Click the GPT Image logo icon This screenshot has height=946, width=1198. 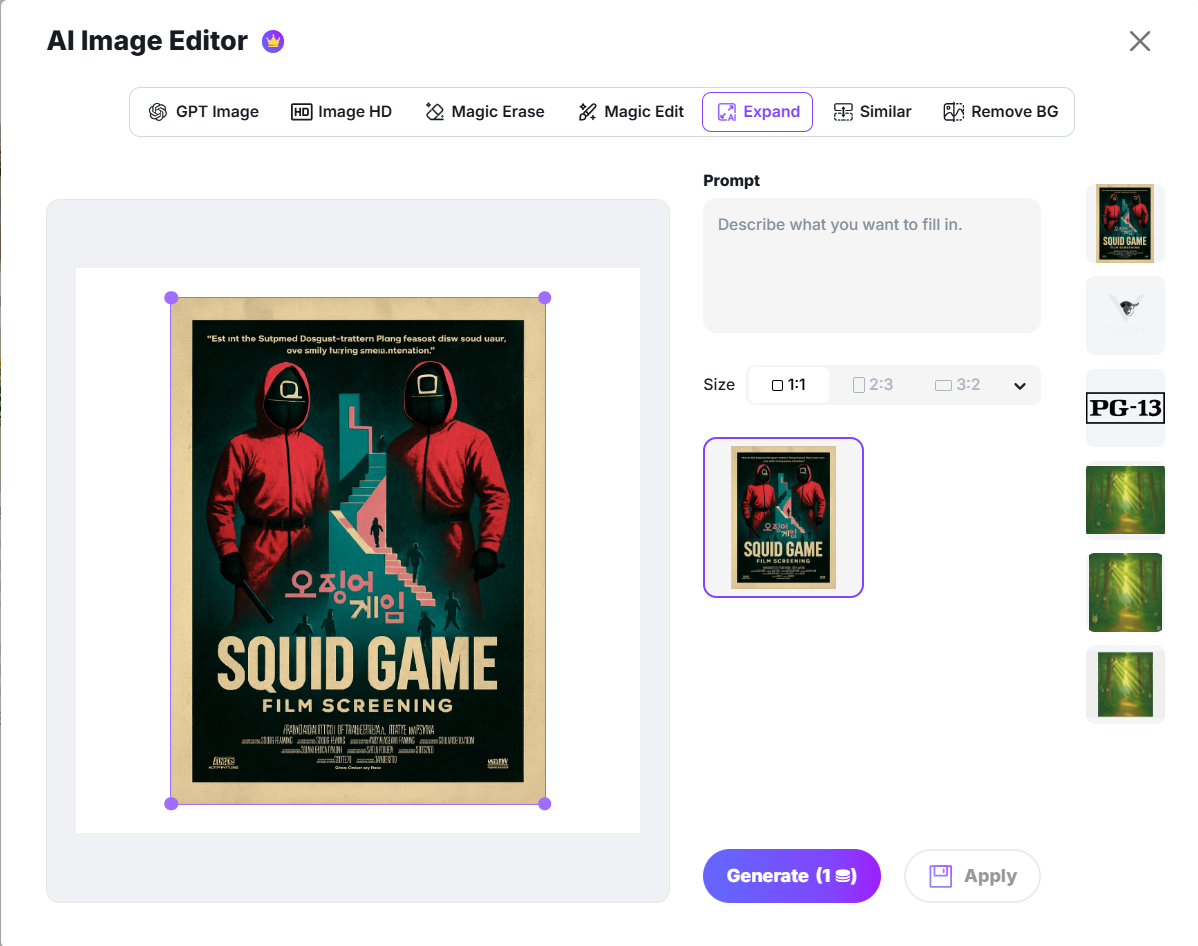pos(158,112)
